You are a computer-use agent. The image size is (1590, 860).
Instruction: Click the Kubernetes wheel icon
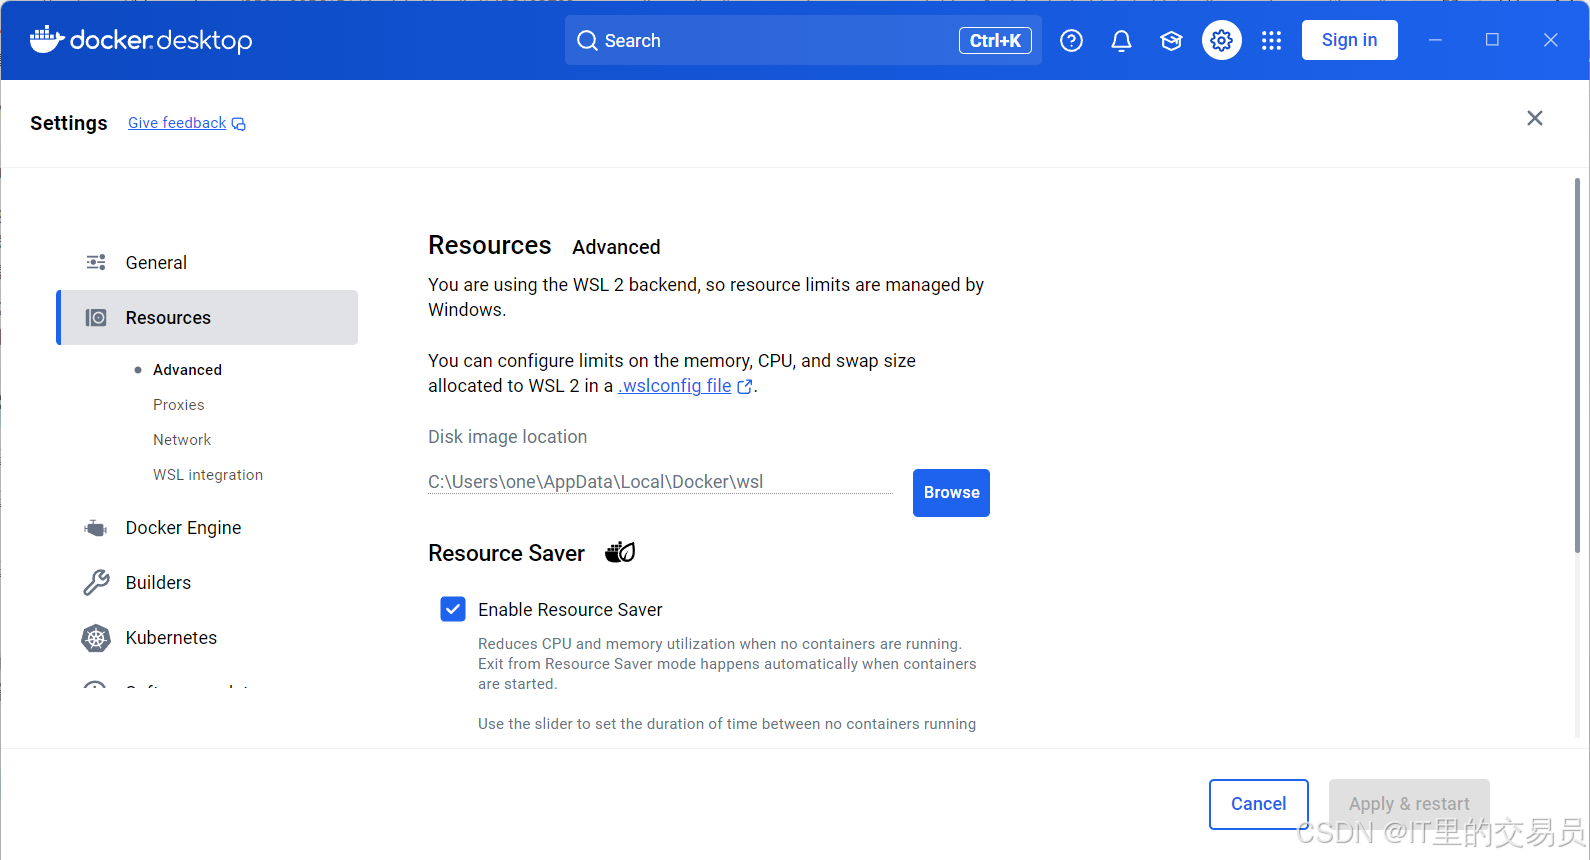pyautogui.click(x=96, y=638)
